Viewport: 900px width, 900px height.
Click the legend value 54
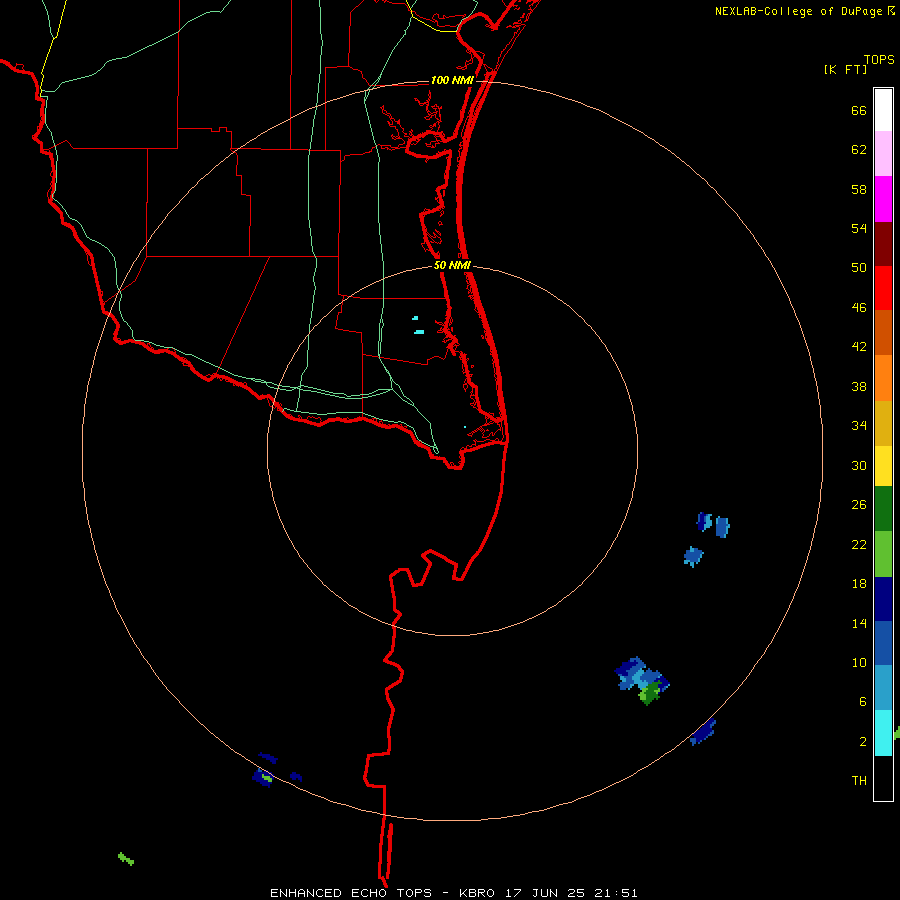[859, 228]
